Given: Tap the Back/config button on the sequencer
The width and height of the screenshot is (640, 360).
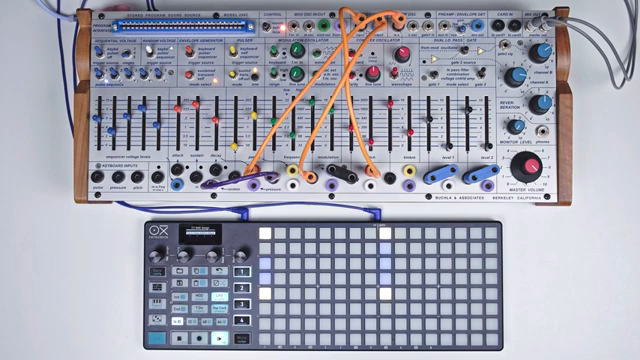Looking at the screenshot, I should click(x=157, y=272).
